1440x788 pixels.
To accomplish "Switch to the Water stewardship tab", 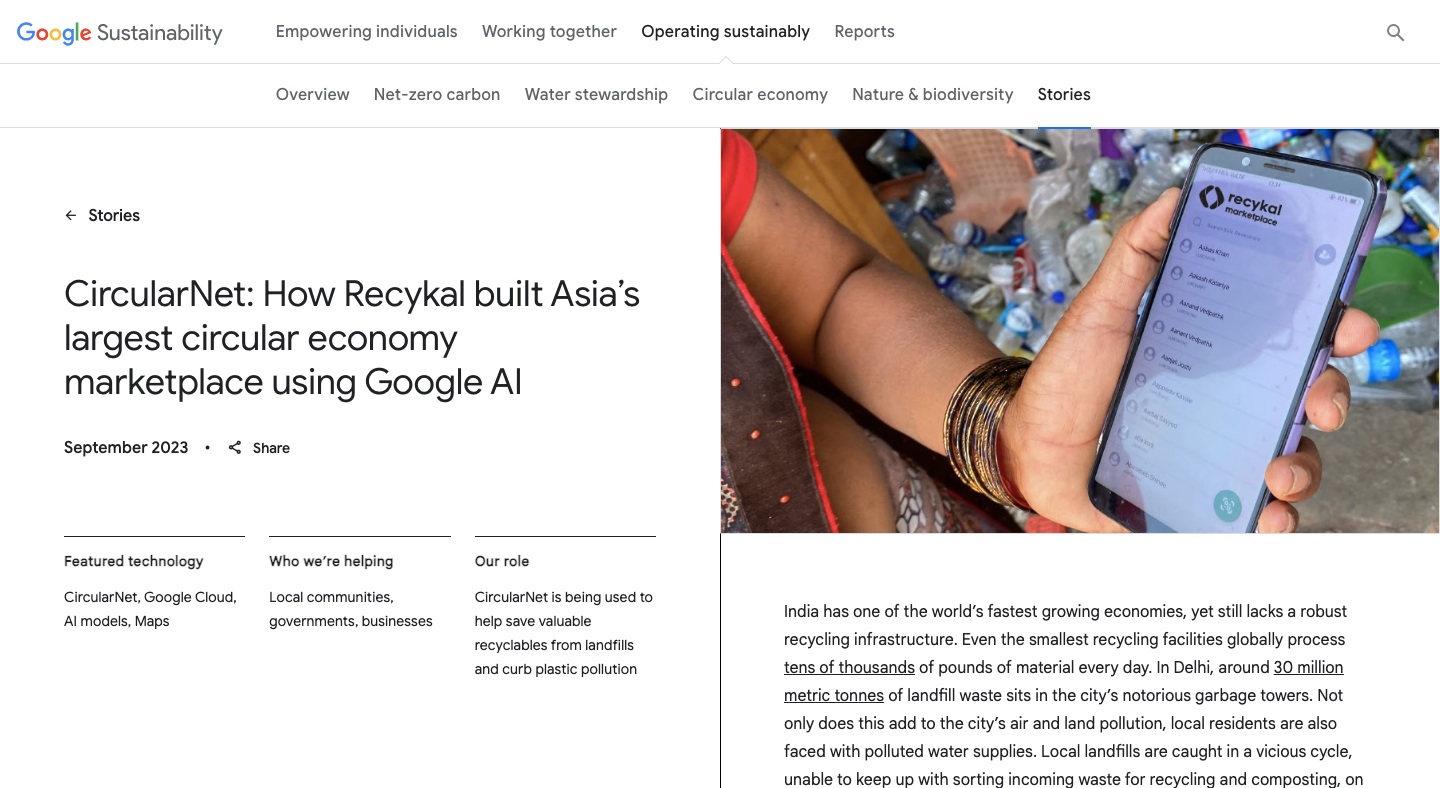I will pos(596,94).
